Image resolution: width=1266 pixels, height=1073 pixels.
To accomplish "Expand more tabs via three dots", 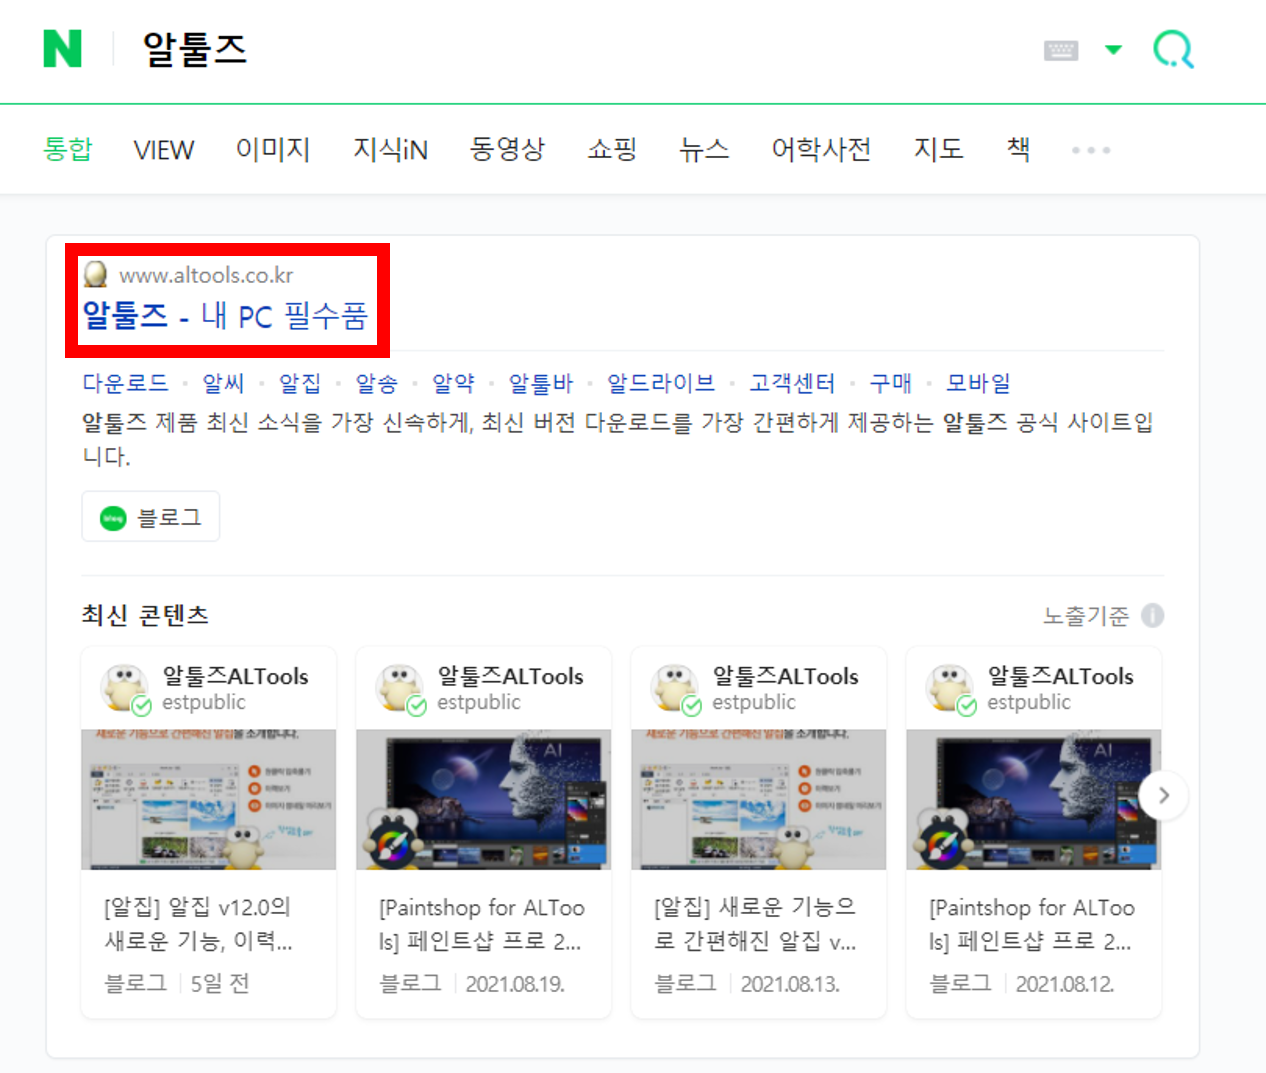I will click(x=1091, y=150).
